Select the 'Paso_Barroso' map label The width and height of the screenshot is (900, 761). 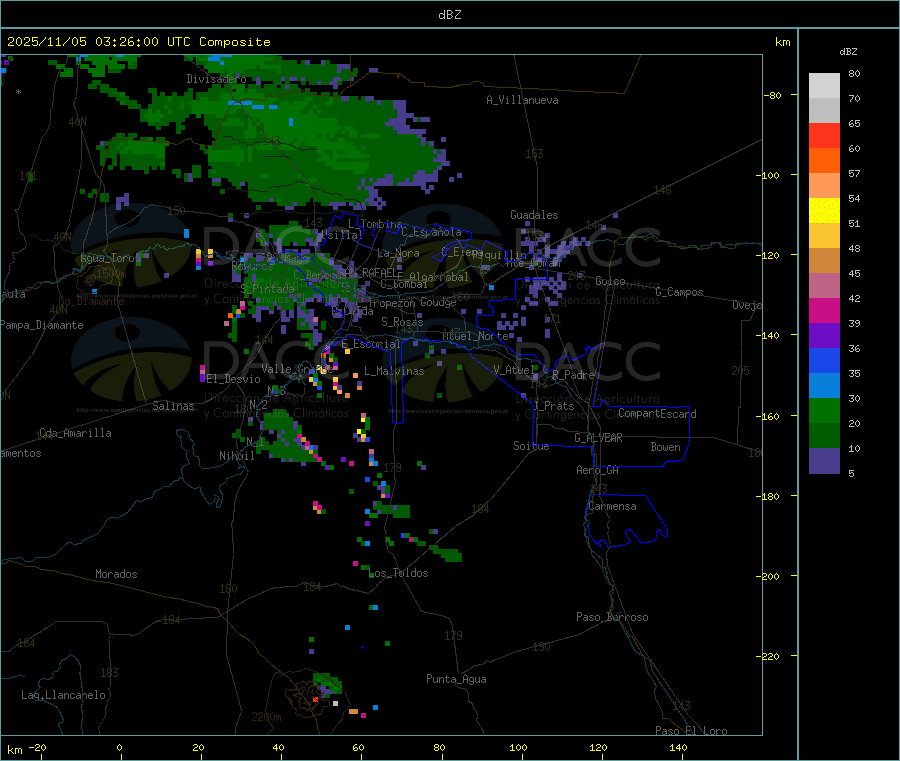(612, 617)
